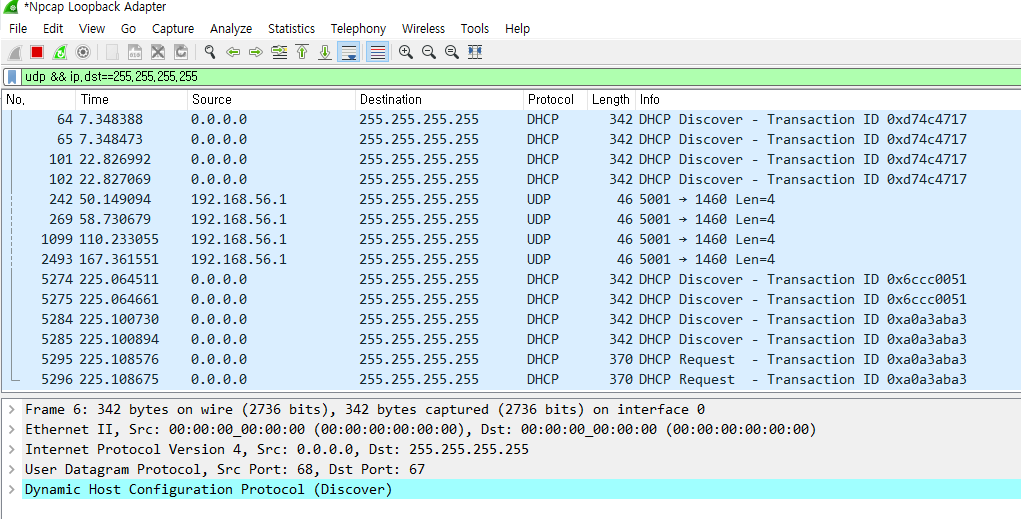Stop the packet capture with the red square
1021x519 pixels.
(x=37, y=52)
